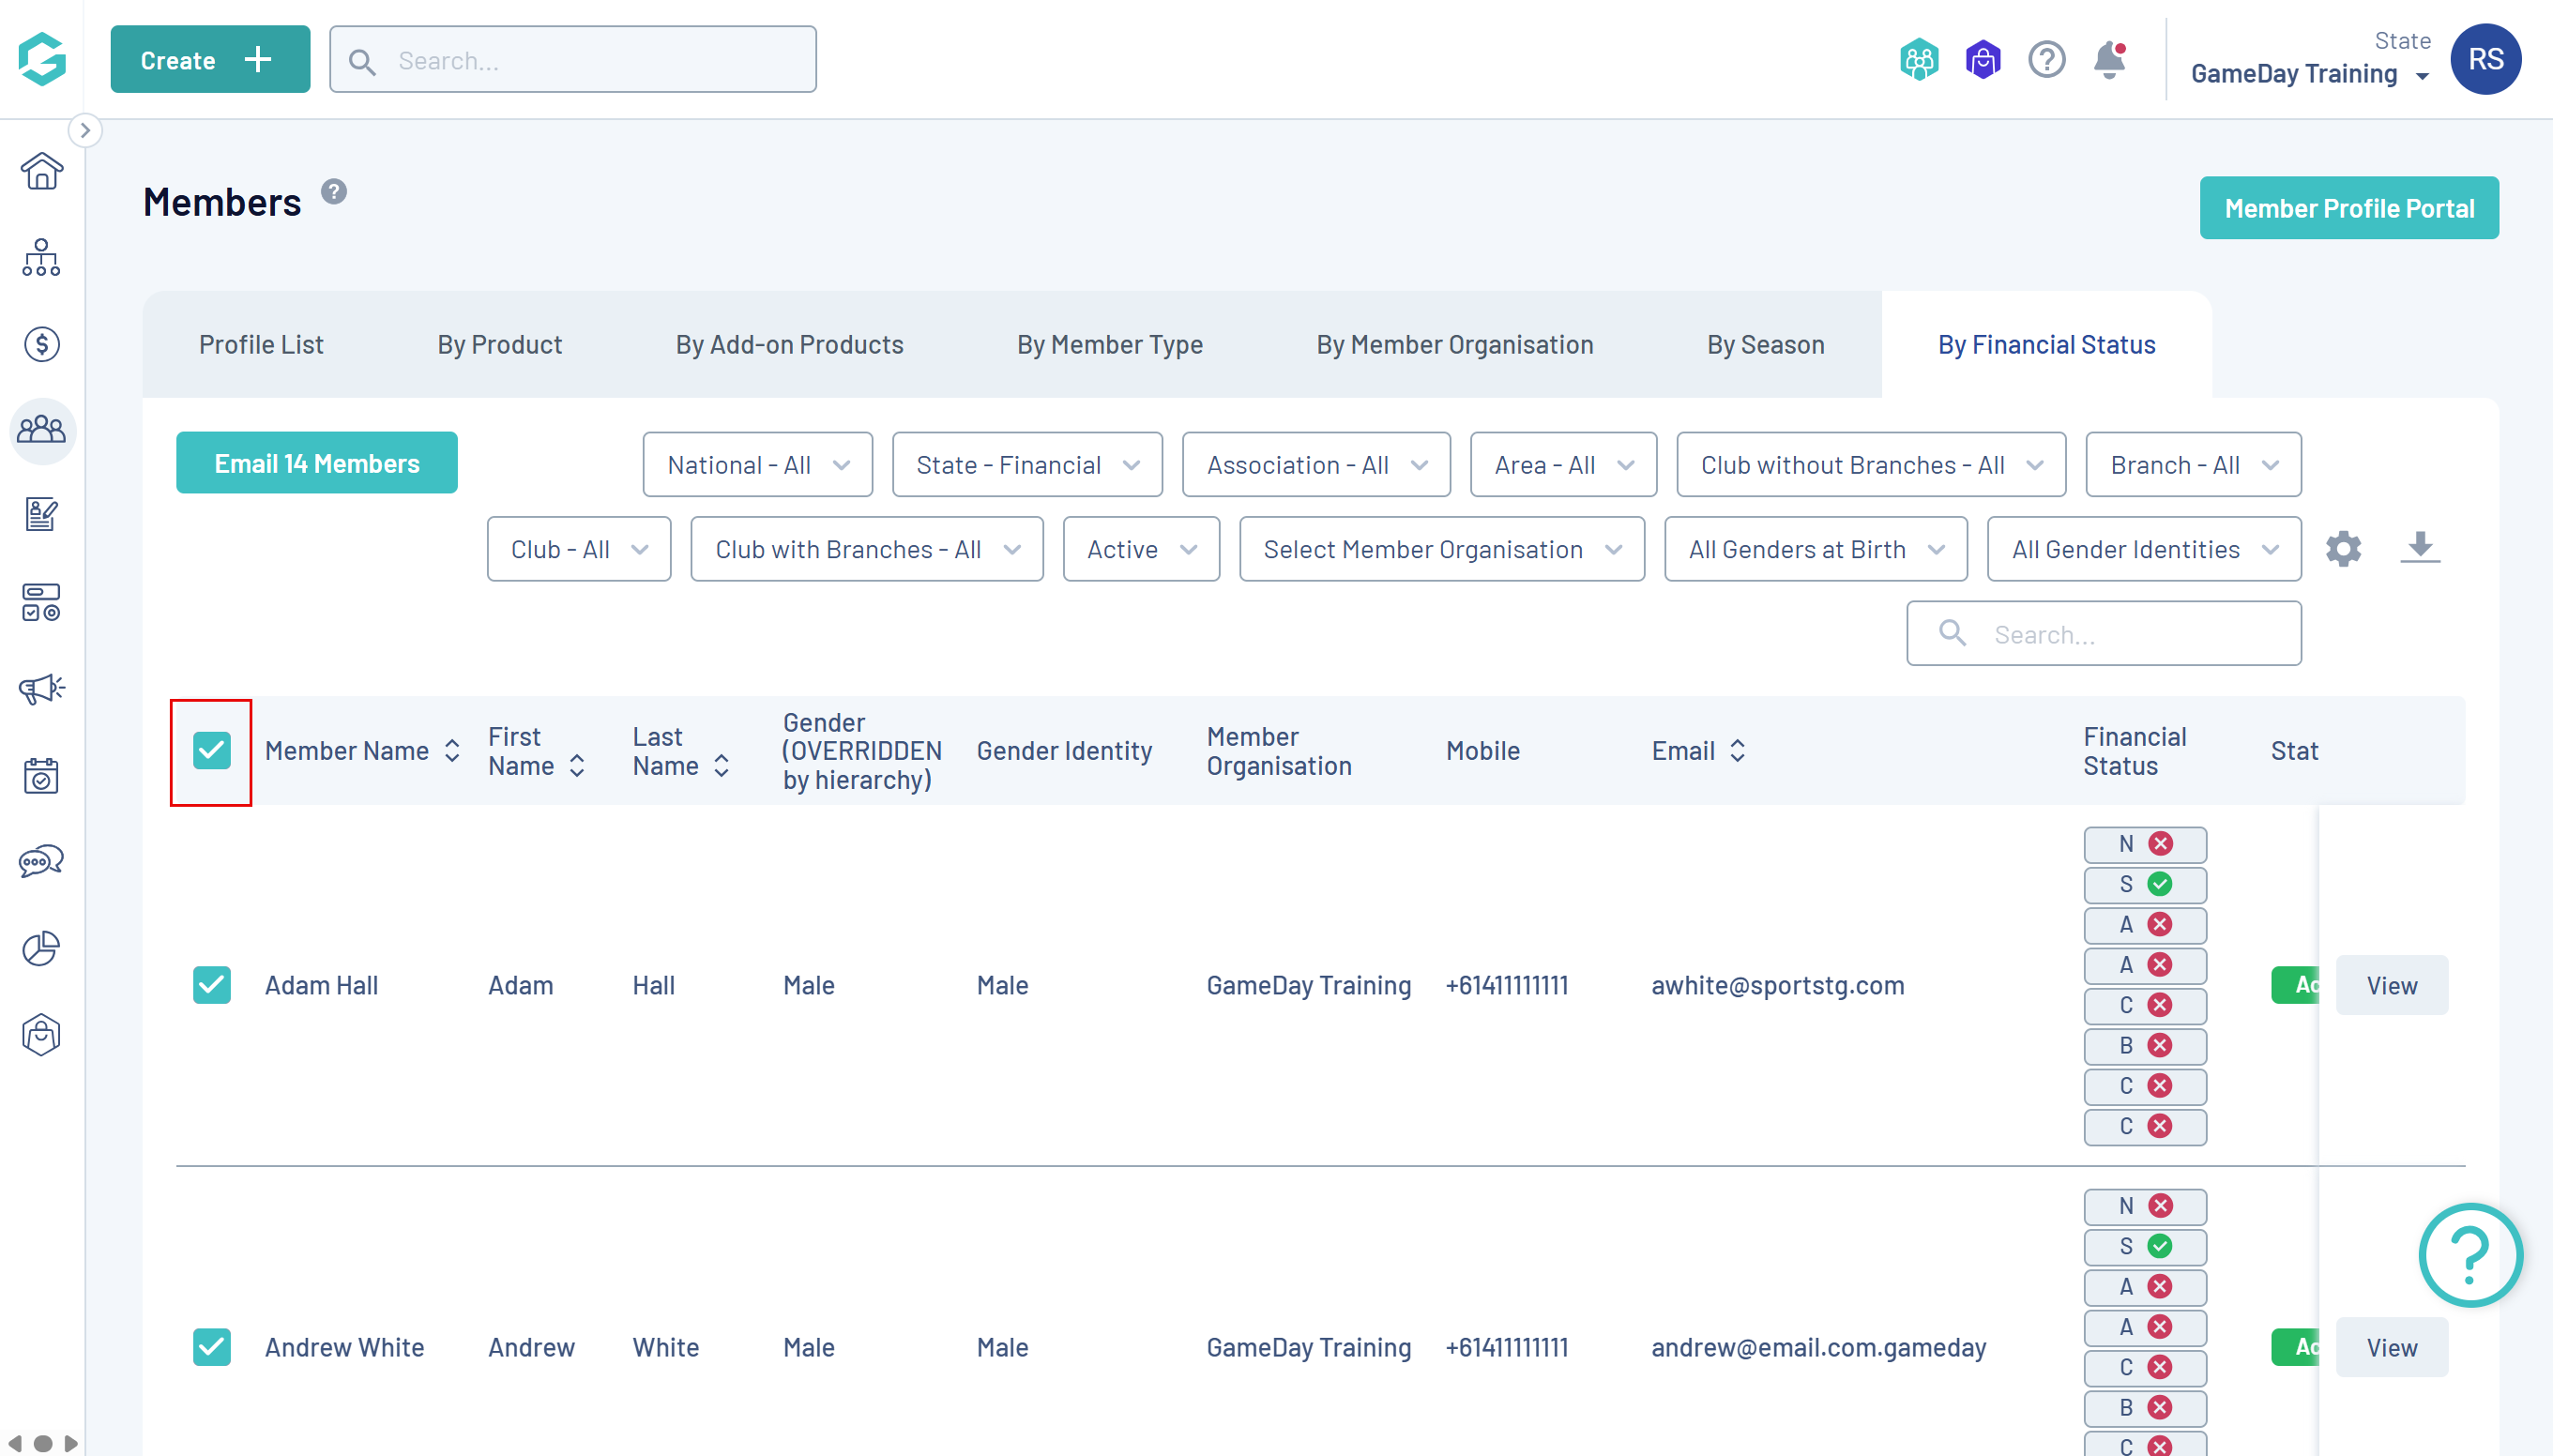The width and height of the screenshot is (2553, 1456).
Task: Switch to the By Season tab
Action: click(x=1765, y=345)
